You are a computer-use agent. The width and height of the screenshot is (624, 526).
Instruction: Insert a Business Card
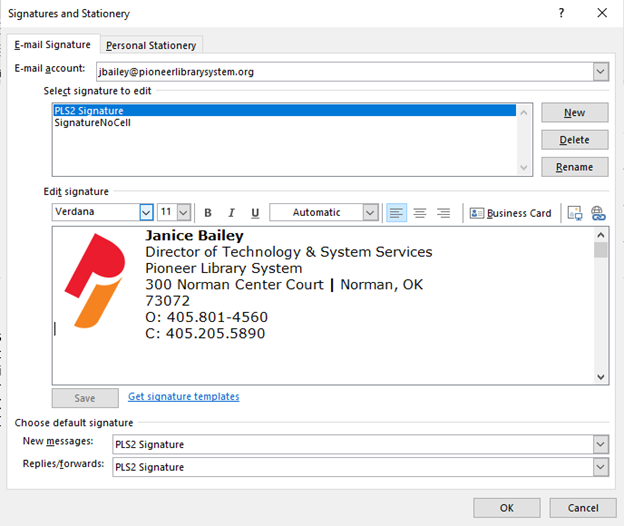click(510, 213)
